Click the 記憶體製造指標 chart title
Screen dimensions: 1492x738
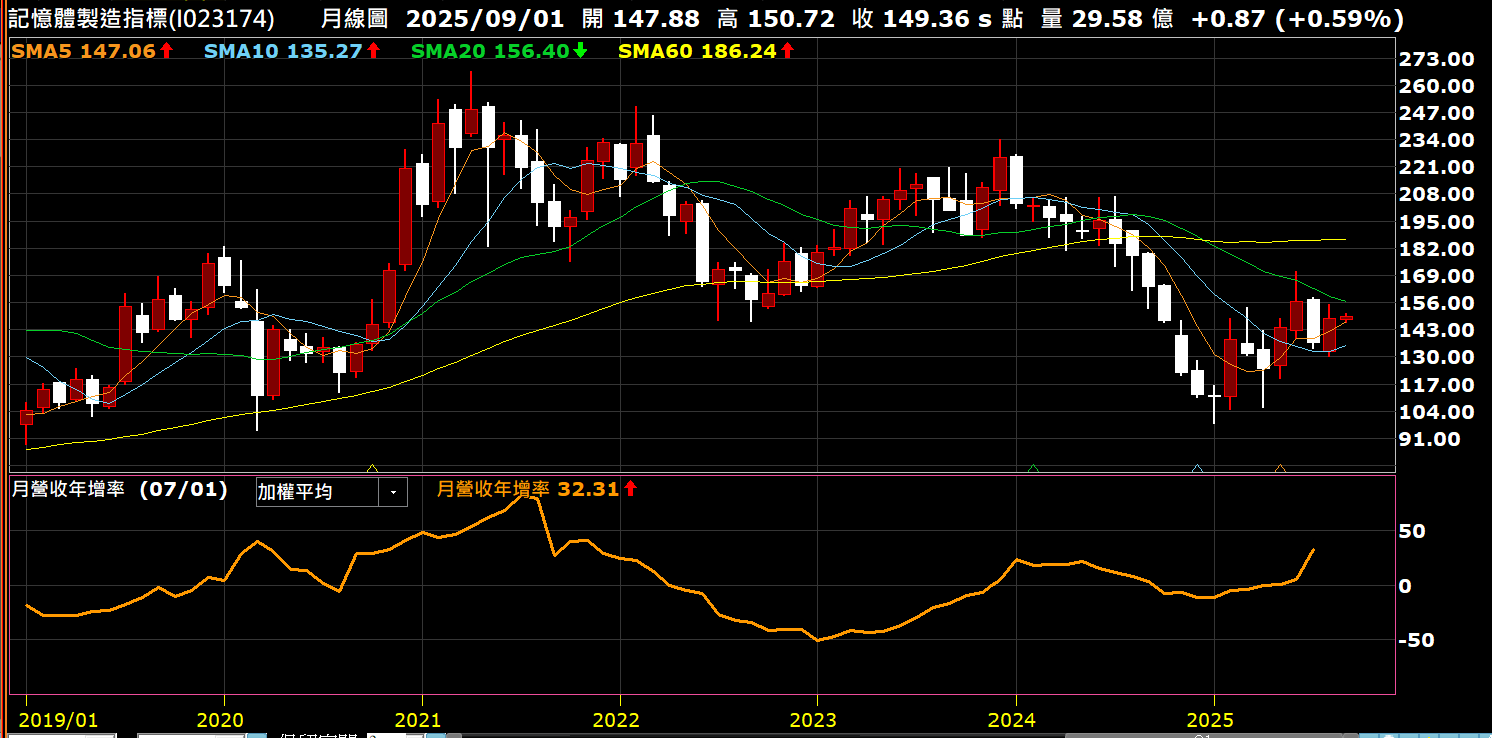pos(140,18)
